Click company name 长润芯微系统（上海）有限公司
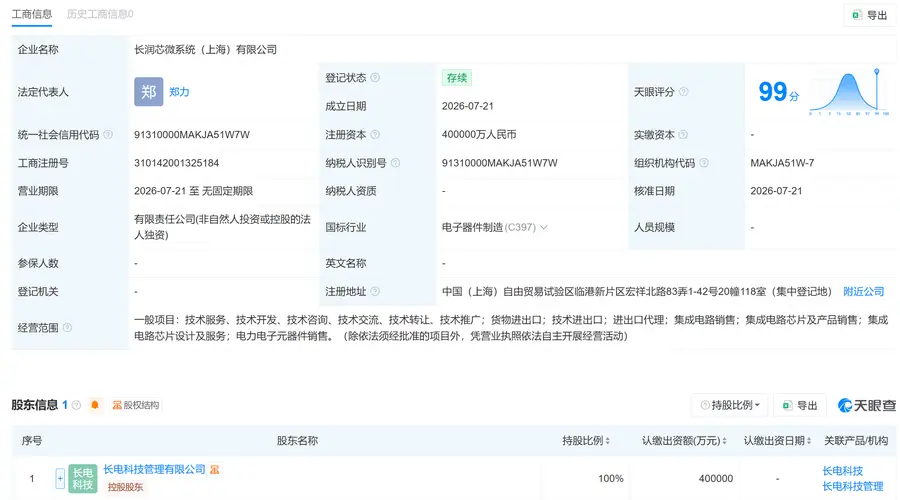Screen dimensions: 900x500 pyautogui.click(x=205, y=50)
